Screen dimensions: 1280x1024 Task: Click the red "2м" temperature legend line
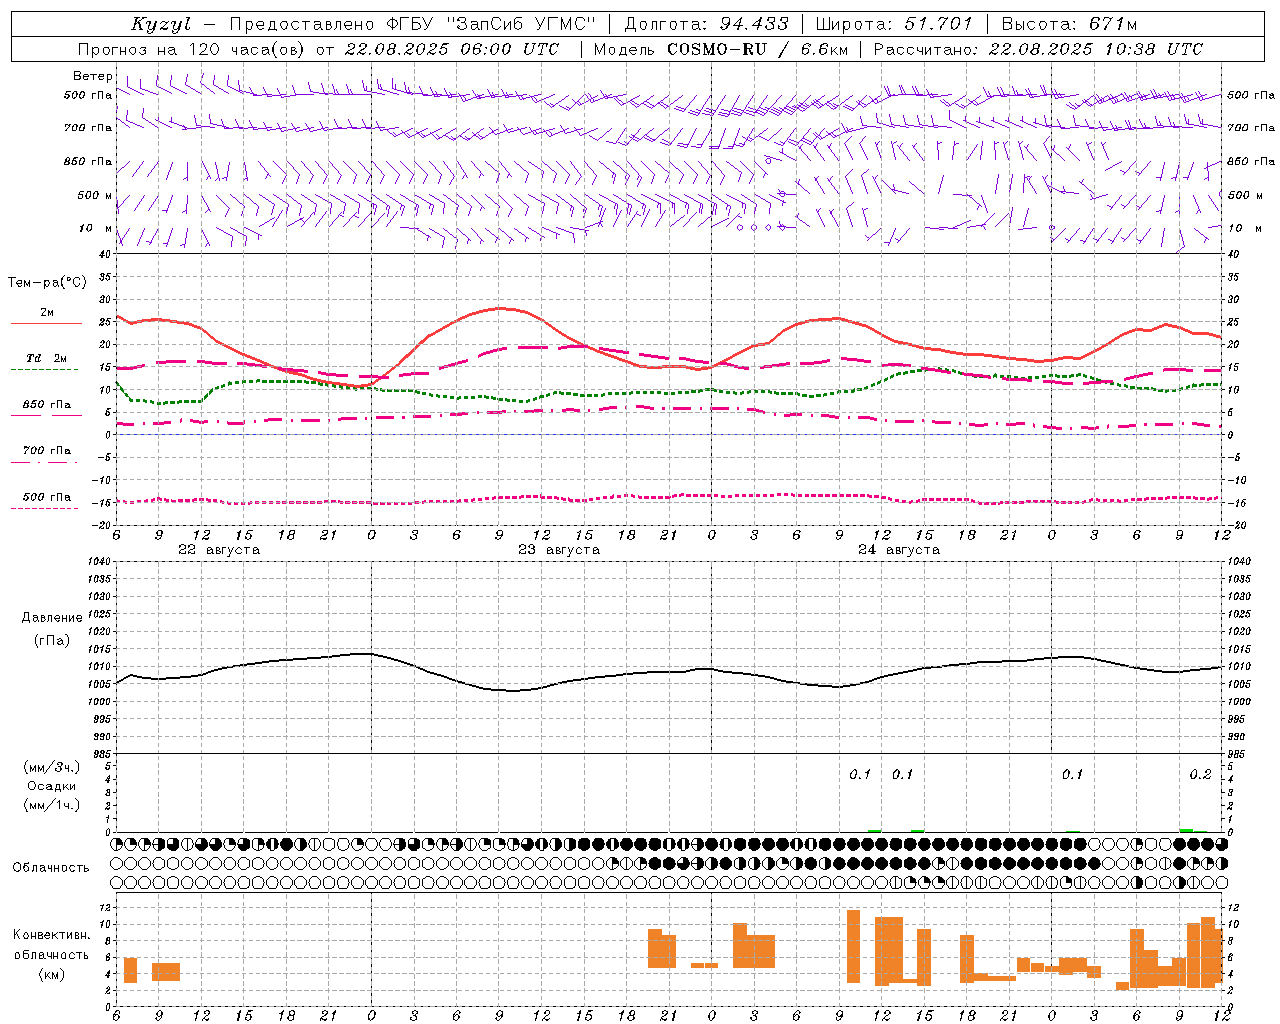pos(46,323)
